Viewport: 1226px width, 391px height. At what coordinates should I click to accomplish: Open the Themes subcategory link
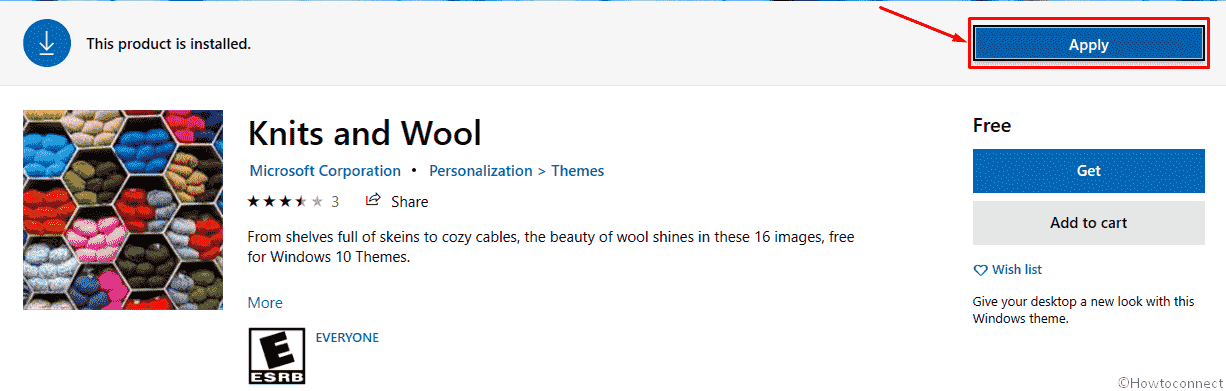pos(578,171)
